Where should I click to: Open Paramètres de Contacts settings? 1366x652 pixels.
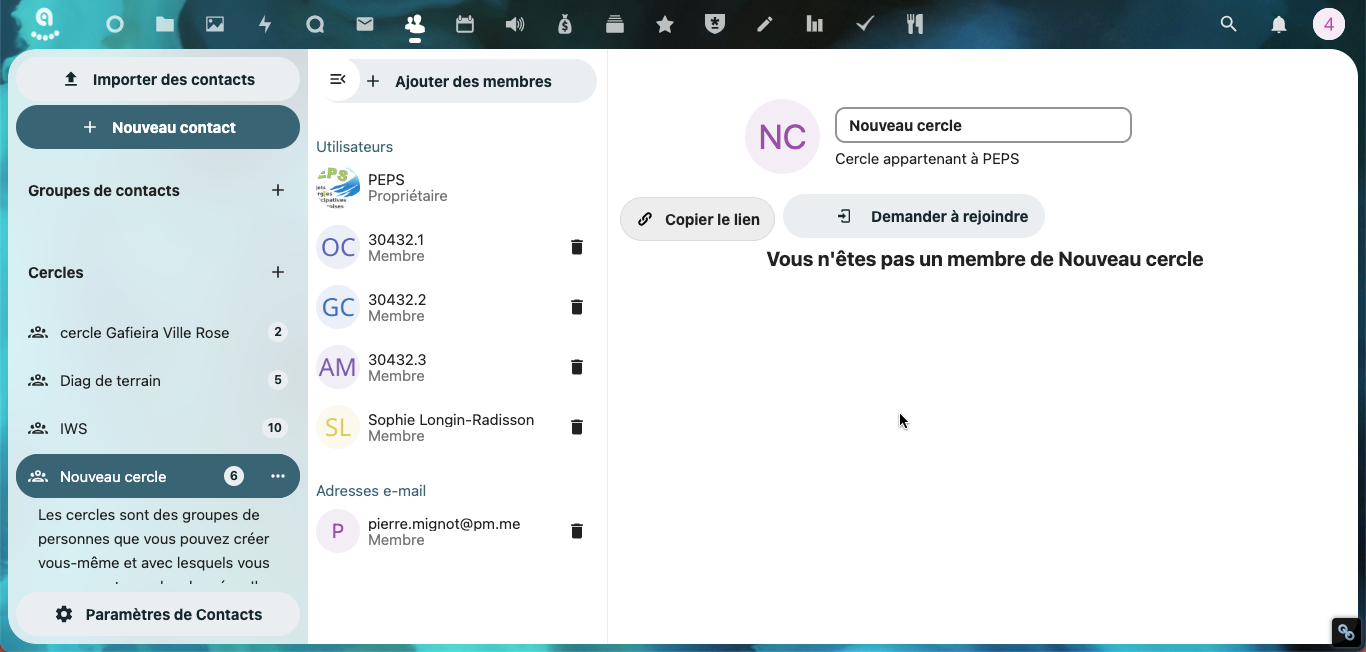point(158,614)
